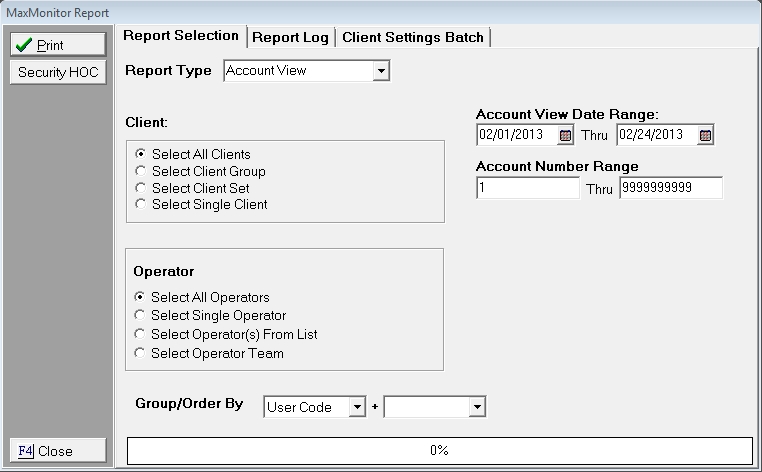The height and width of the screenshot is (472, 762).
Task: Switch to the Report Log tab
Action: (290, 37)
